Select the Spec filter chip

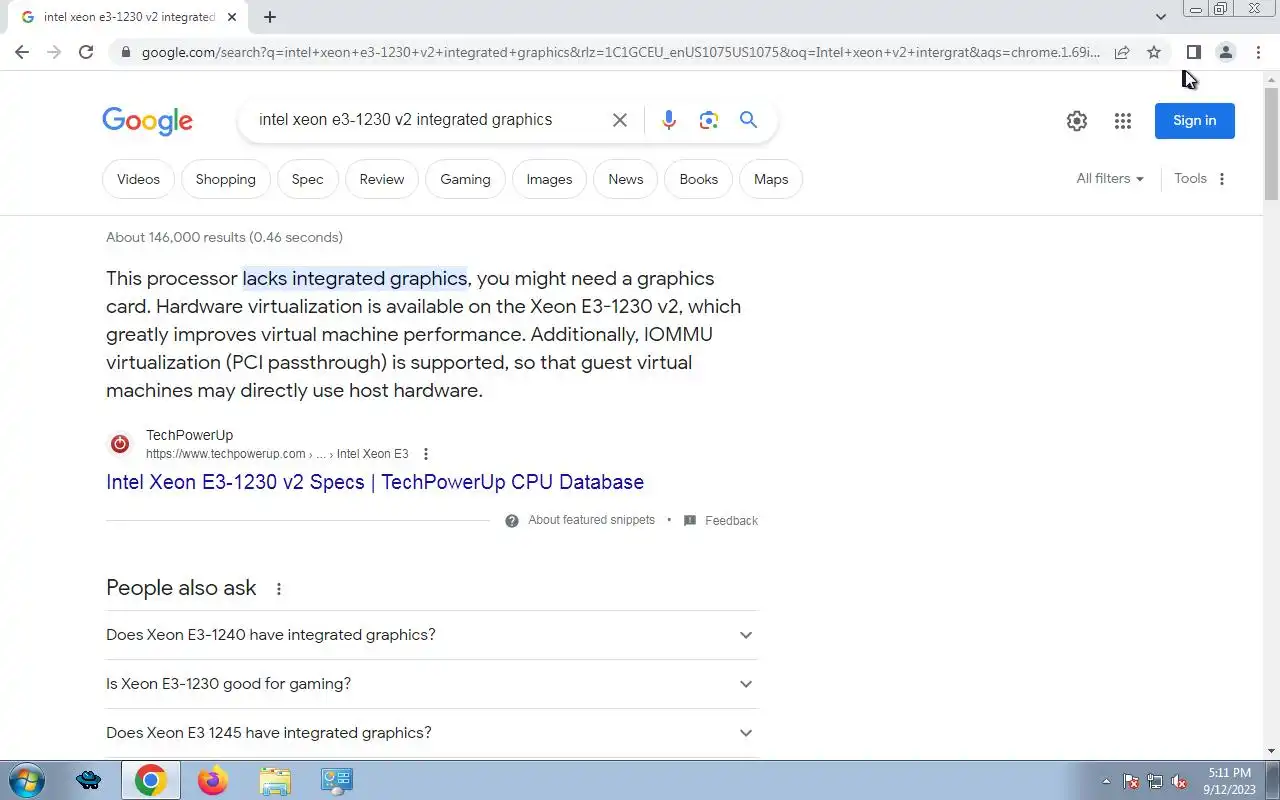[307, 180]
